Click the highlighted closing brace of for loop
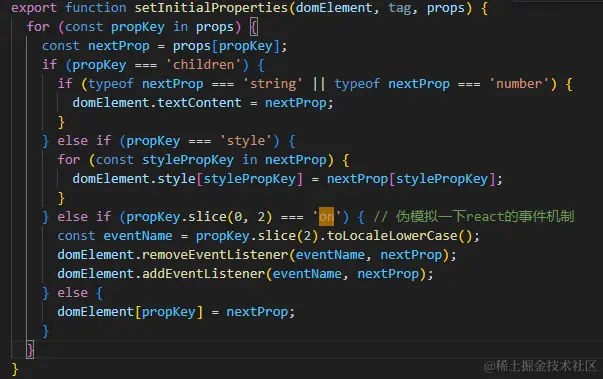The width and height of the screenshot is (603, 379). [x=30, y=350]
